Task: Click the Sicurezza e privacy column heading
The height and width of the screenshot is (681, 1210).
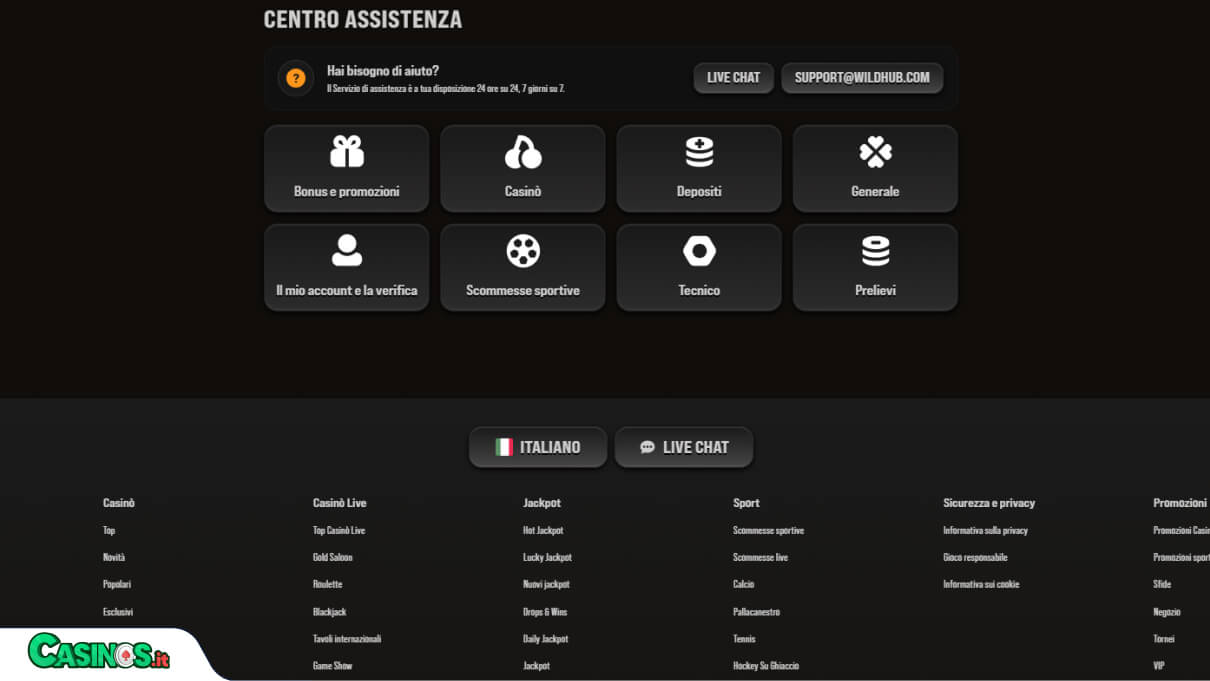Action: click(x=989, y=503)
